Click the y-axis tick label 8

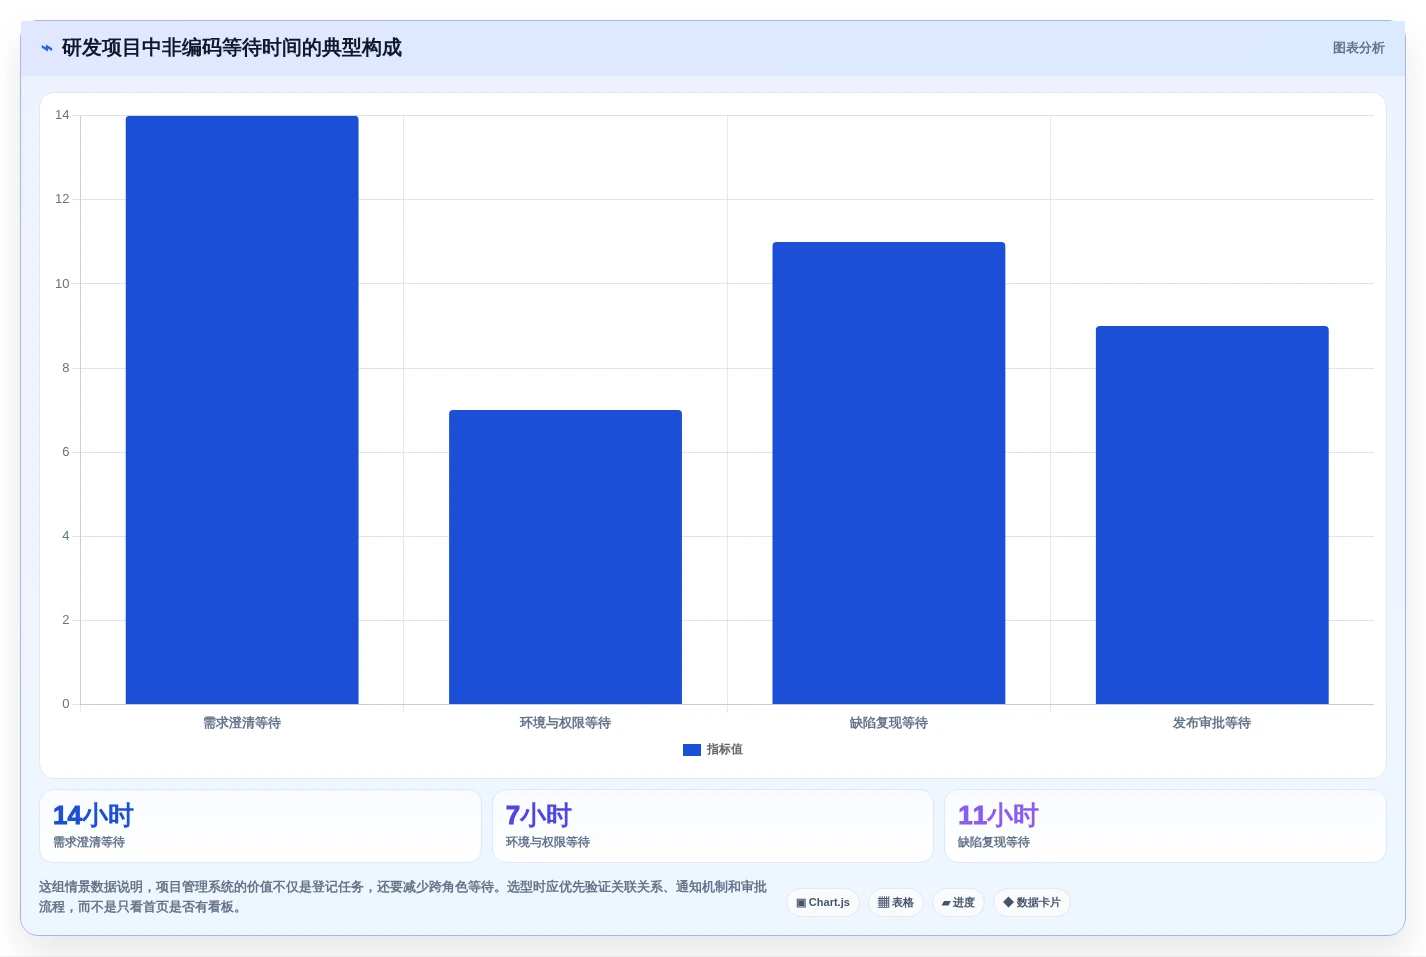pos(66,368)
